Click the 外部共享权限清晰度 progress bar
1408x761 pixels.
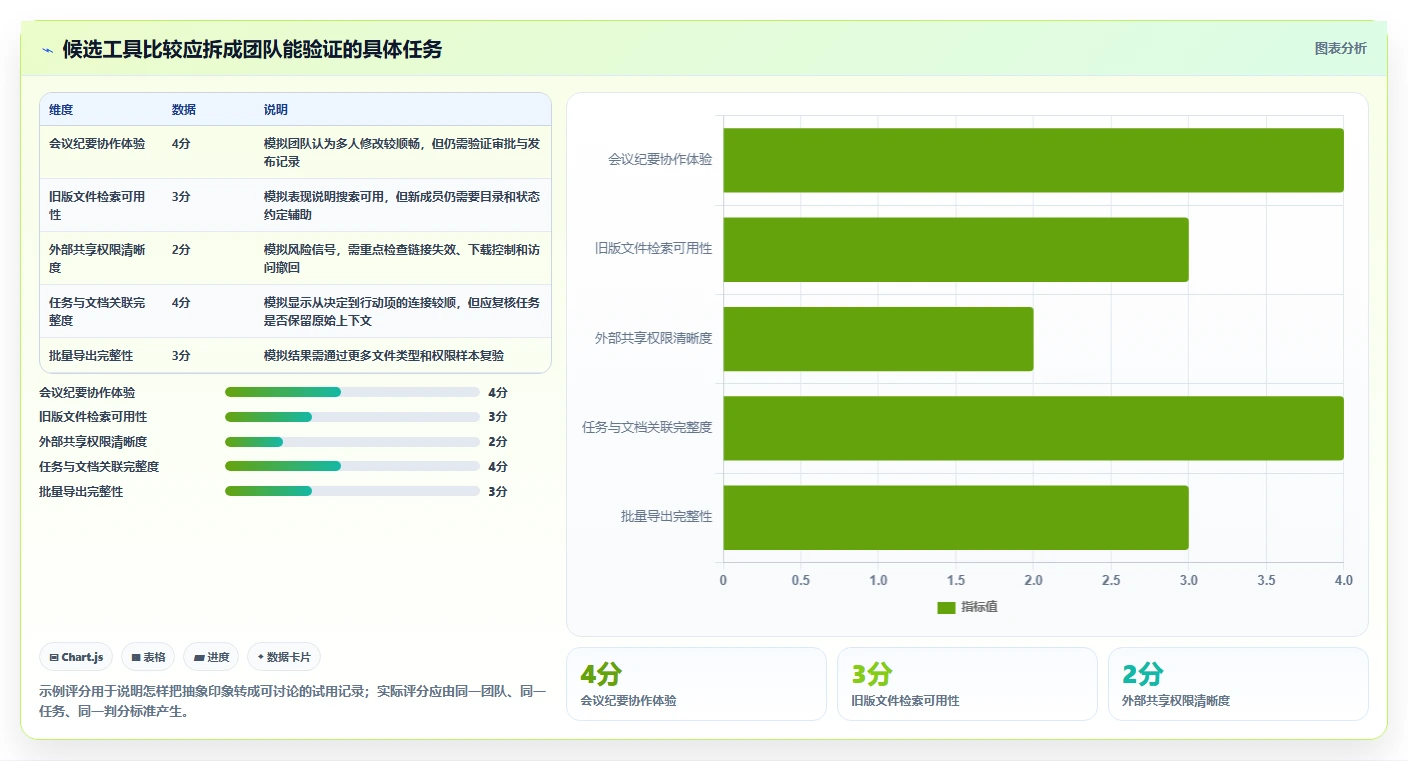click(352, 442)
